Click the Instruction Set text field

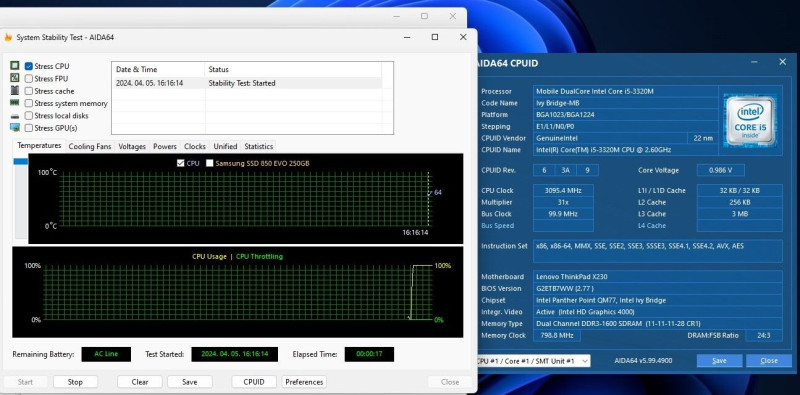pos(658,251)
